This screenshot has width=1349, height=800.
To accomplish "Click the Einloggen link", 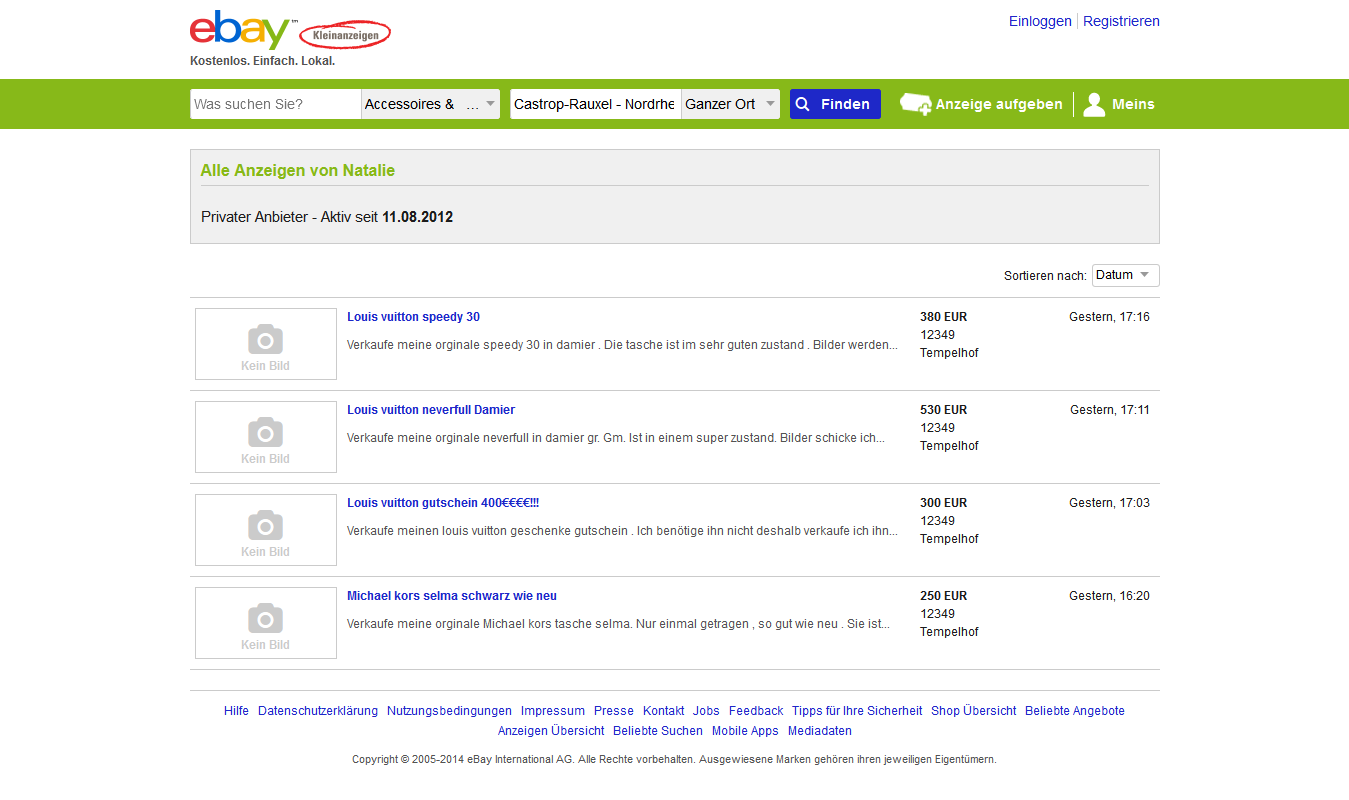I will [1040, 21].
